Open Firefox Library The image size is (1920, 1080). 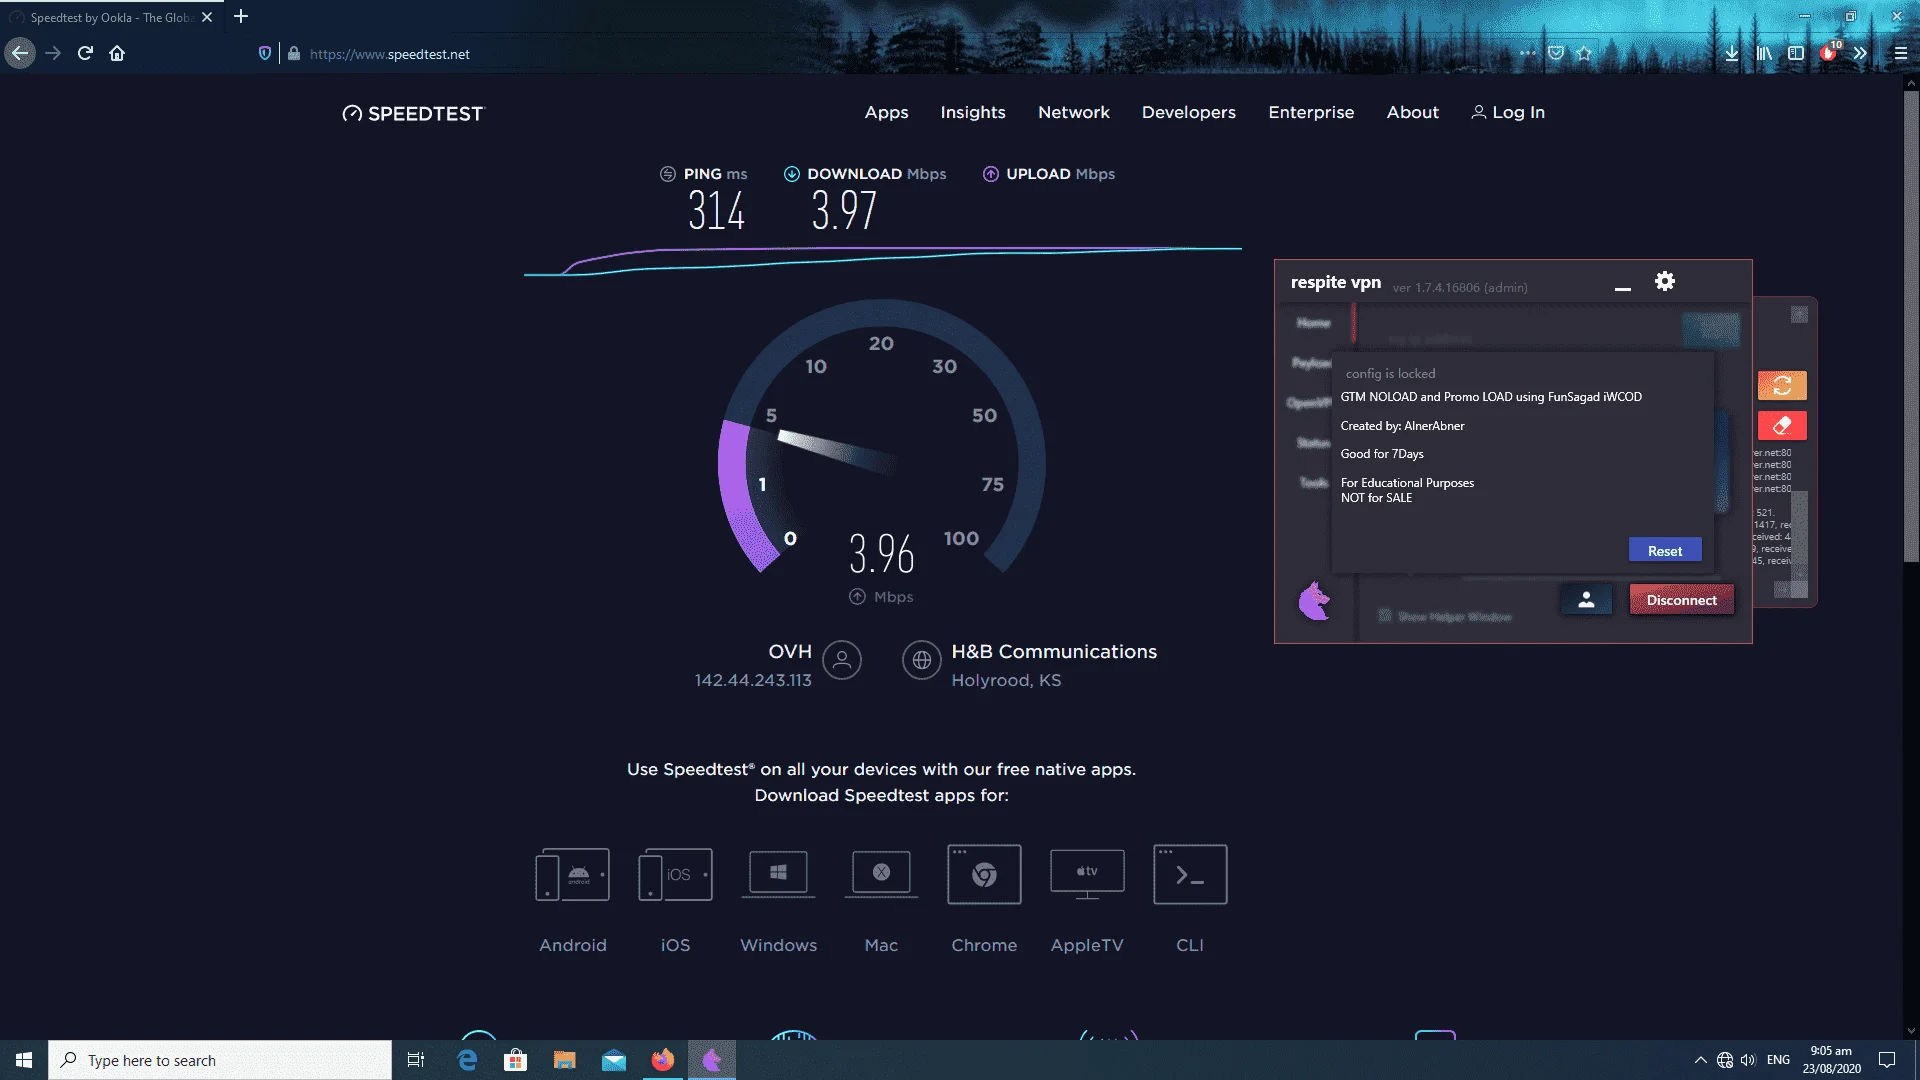pyautogui.click(x=1764, y=54)
